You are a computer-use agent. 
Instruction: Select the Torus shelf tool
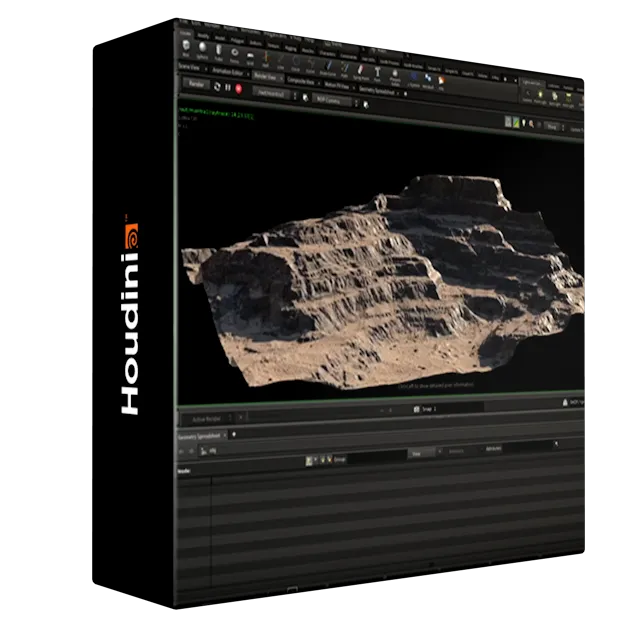235,55
